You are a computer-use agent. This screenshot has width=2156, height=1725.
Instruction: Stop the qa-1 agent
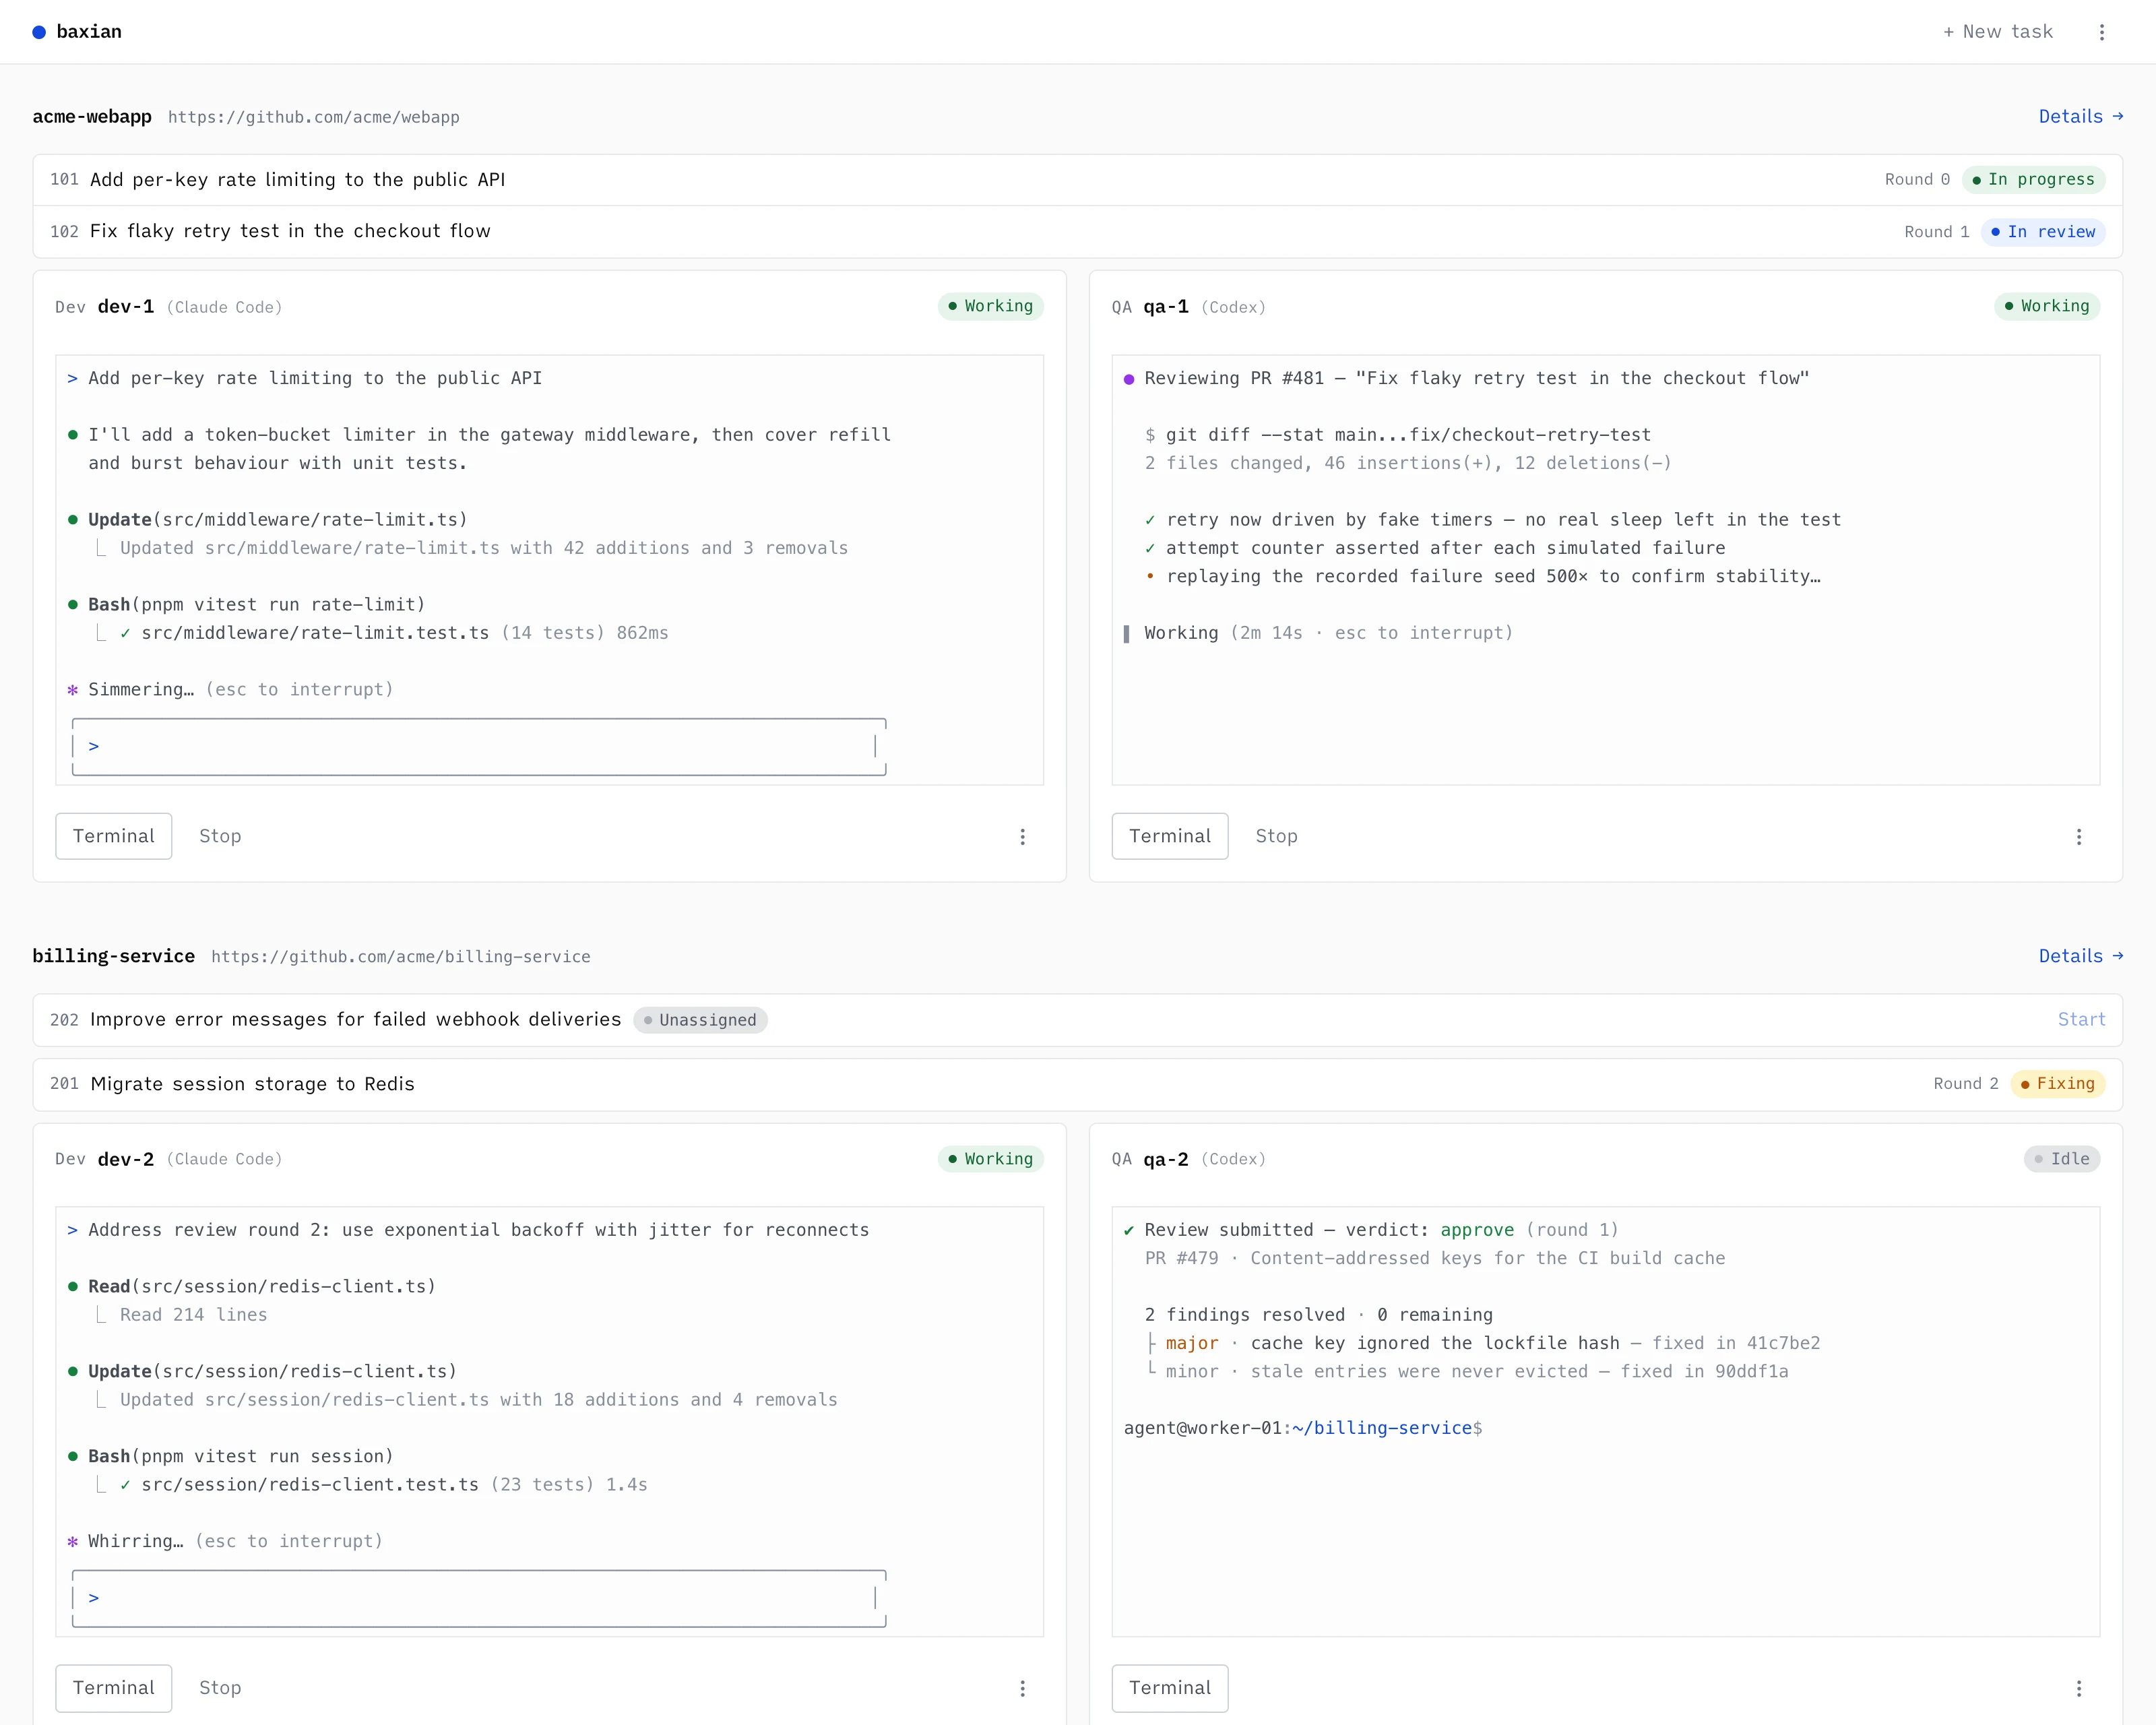[x=1276, y=836]
